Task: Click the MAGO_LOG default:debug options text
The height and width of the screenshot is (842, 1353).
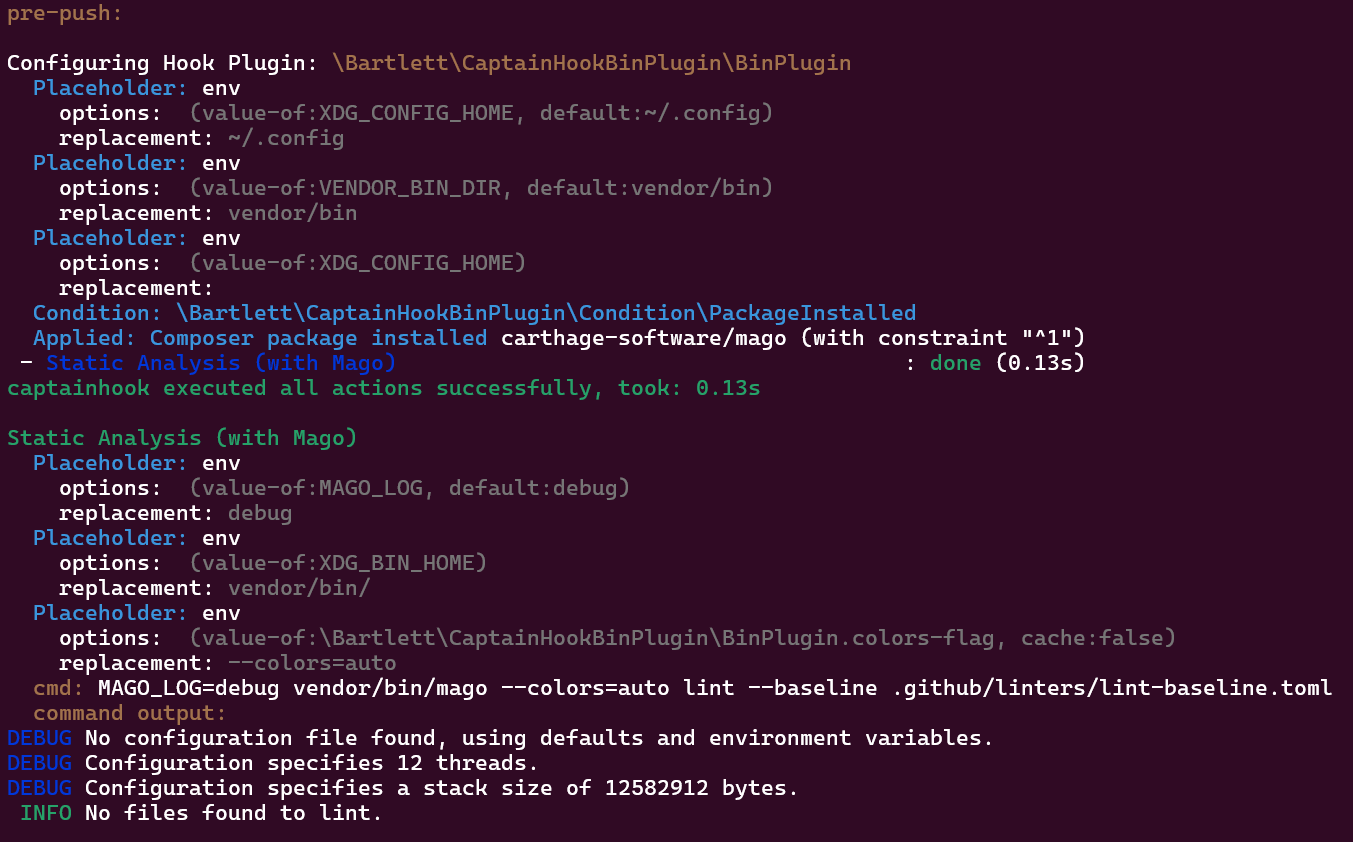Action: 409,488
